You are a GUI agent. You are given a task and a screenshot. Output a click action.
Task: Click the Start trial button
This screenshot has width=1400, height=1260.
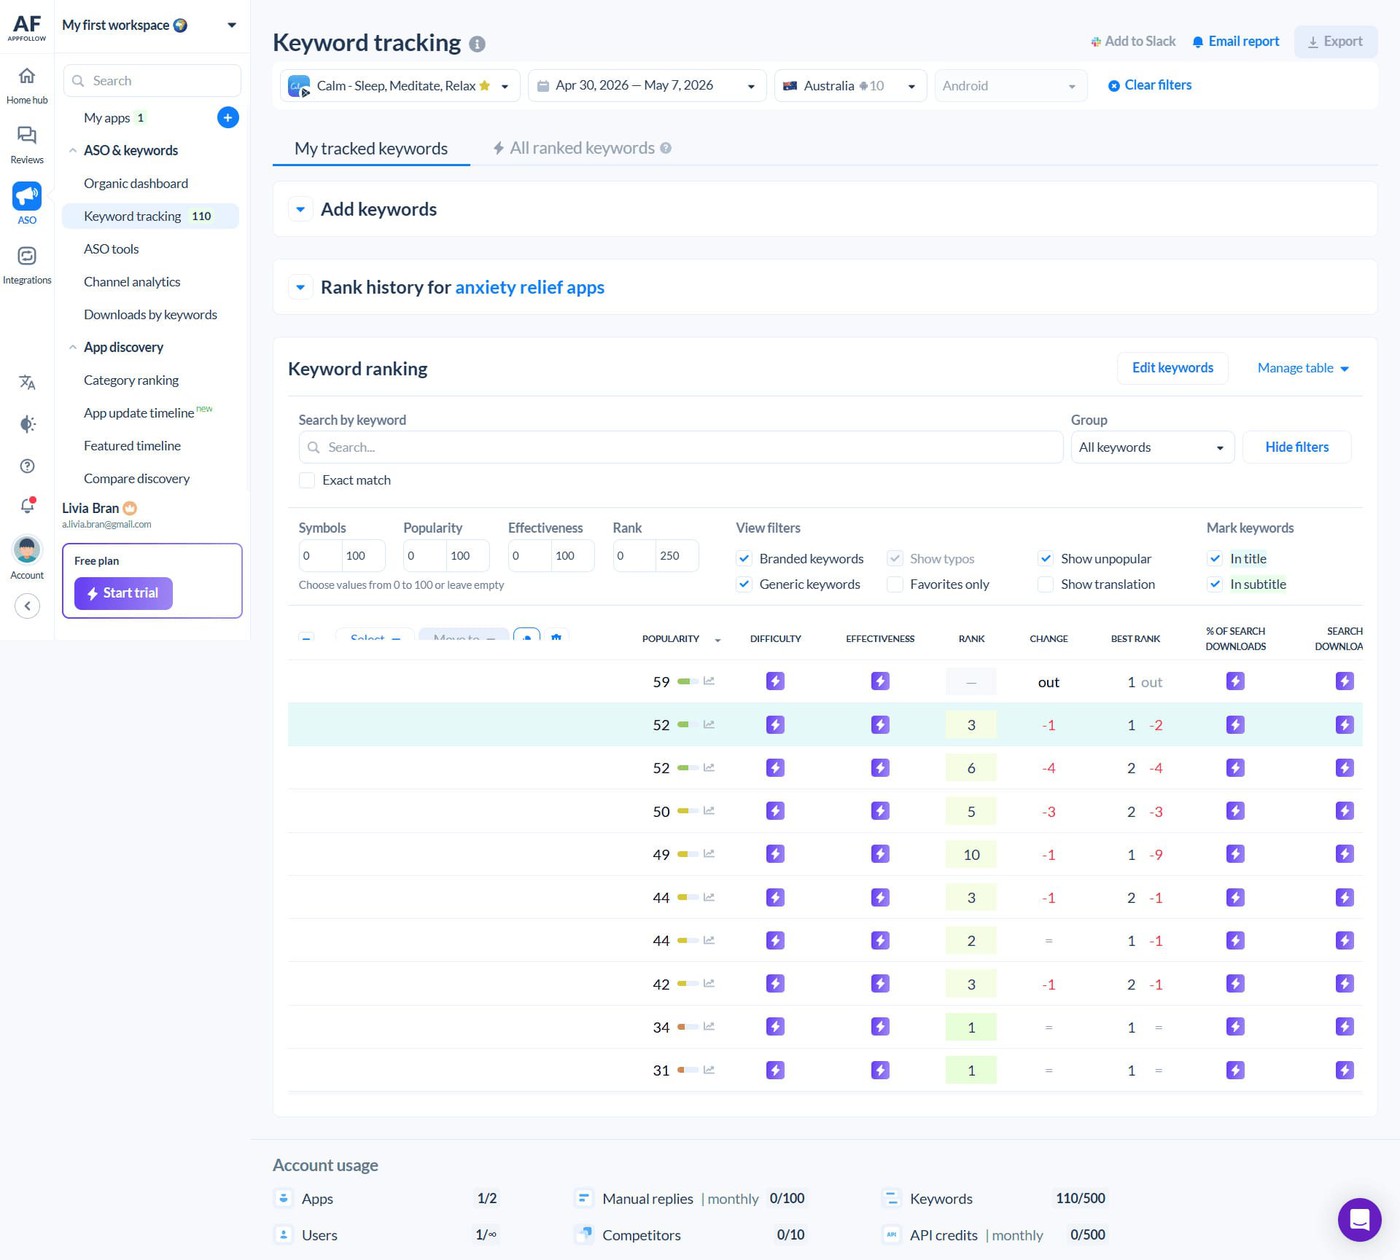pos(123,593)
